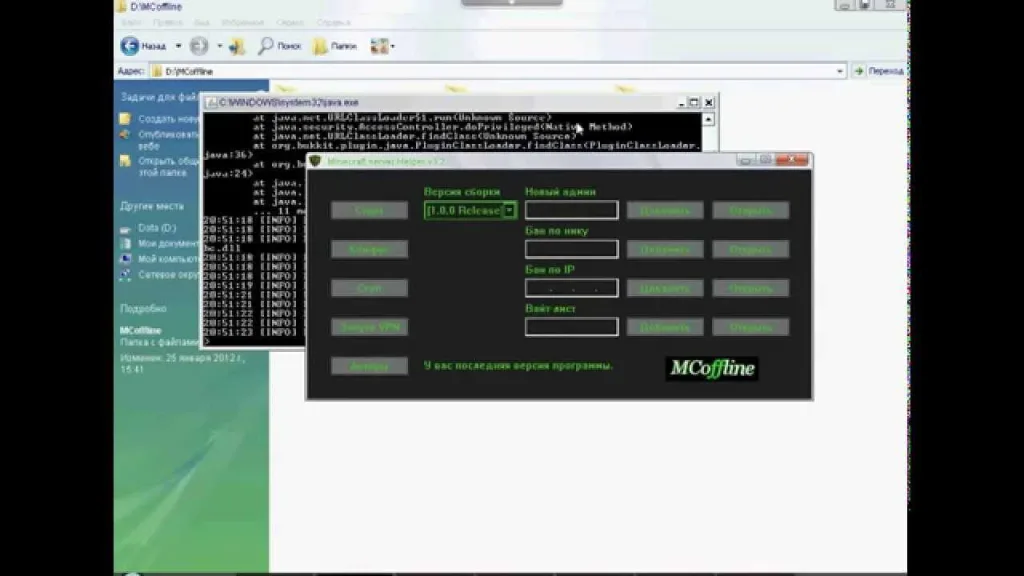
Task: Click the Вайт лист text field
Action: point(571,327)
